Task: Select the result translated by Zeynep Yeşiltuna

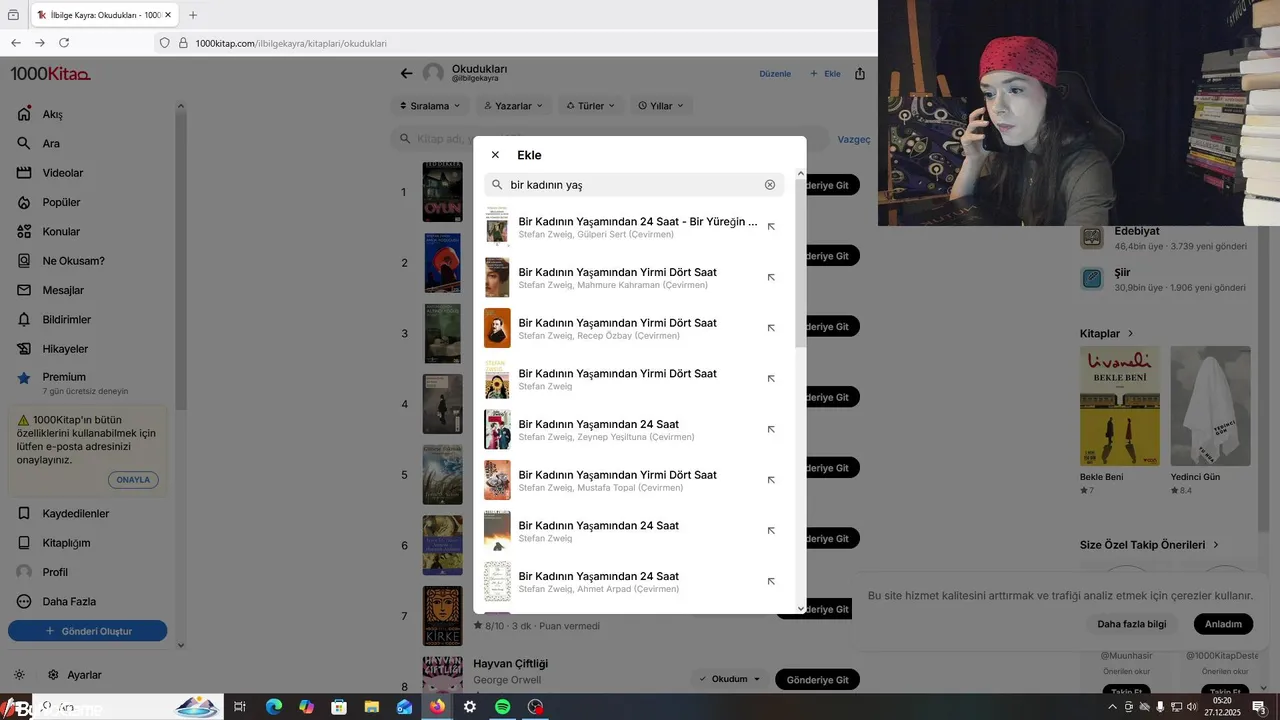Action: point(634,430)
